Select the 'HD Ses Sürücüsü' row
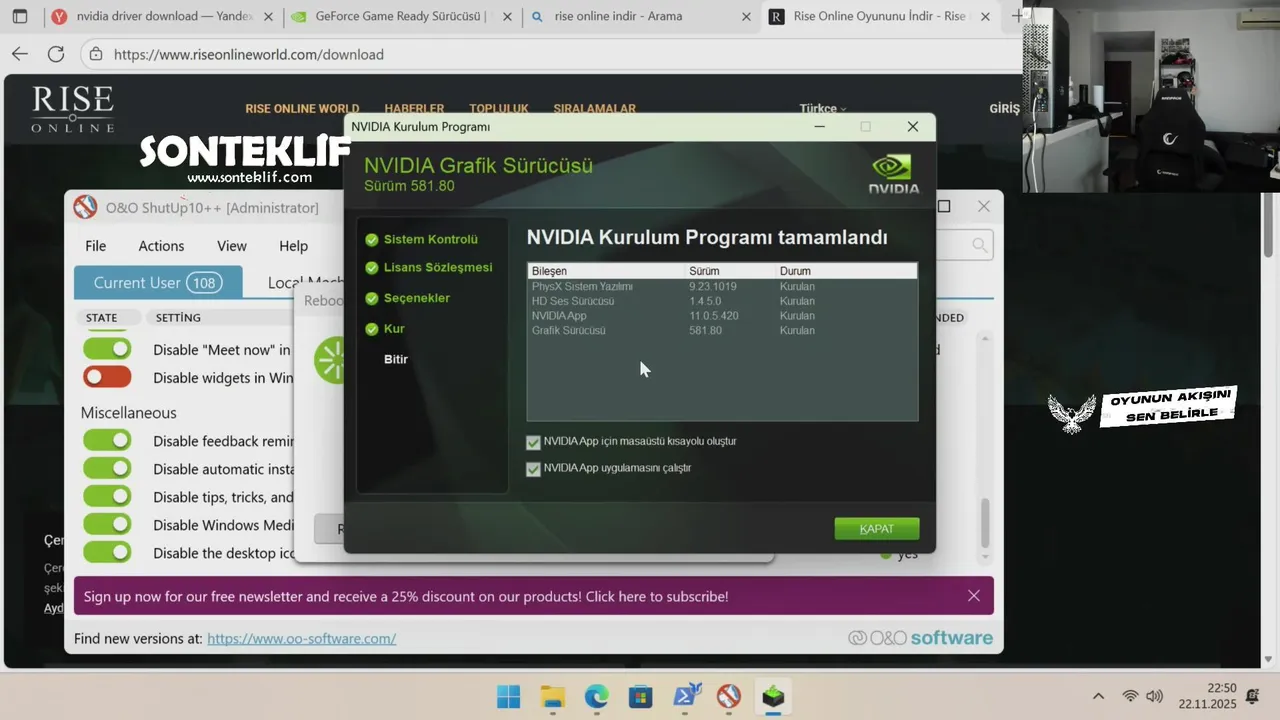Image resolution: width=1280 pixels, height=720 pixels. pos(722,301)
